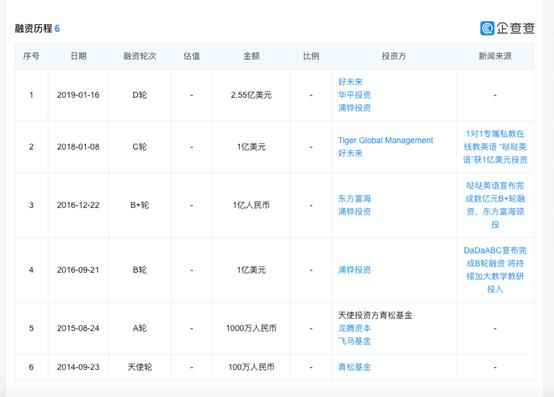This screenshot has width=554, height=397.
Task: Select the 新闻来源 column header
Action: 495,56
